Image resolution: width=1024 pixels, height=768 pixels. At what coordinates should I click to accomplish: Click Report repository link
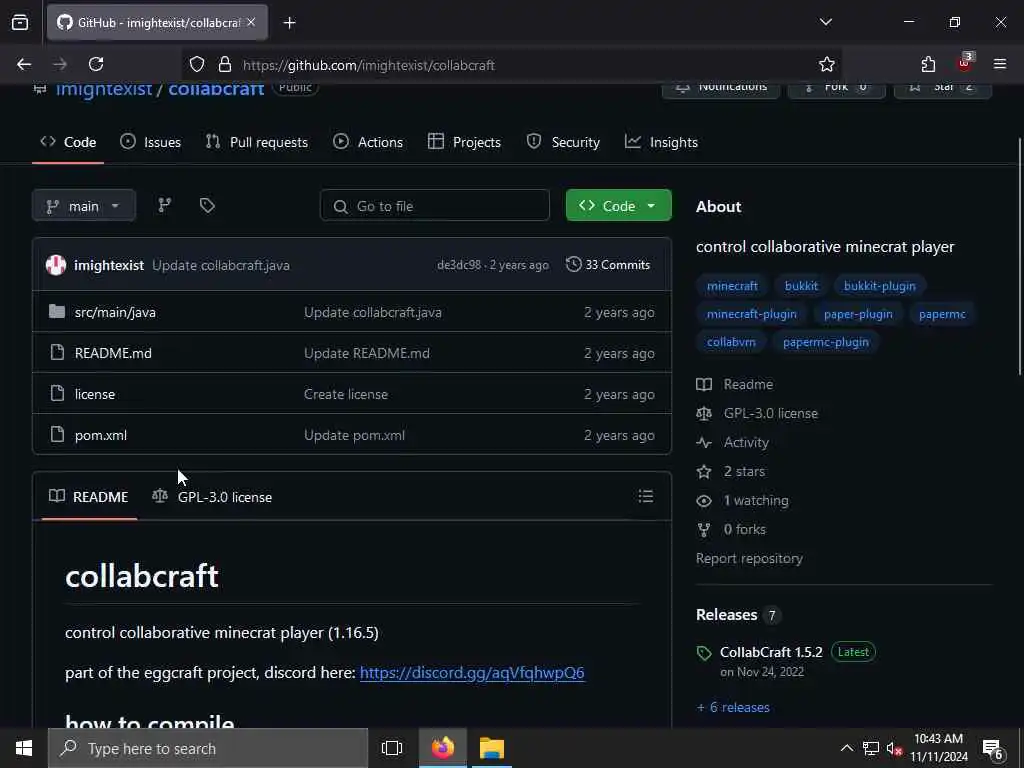pyautogui.click(x=749, y=558)
